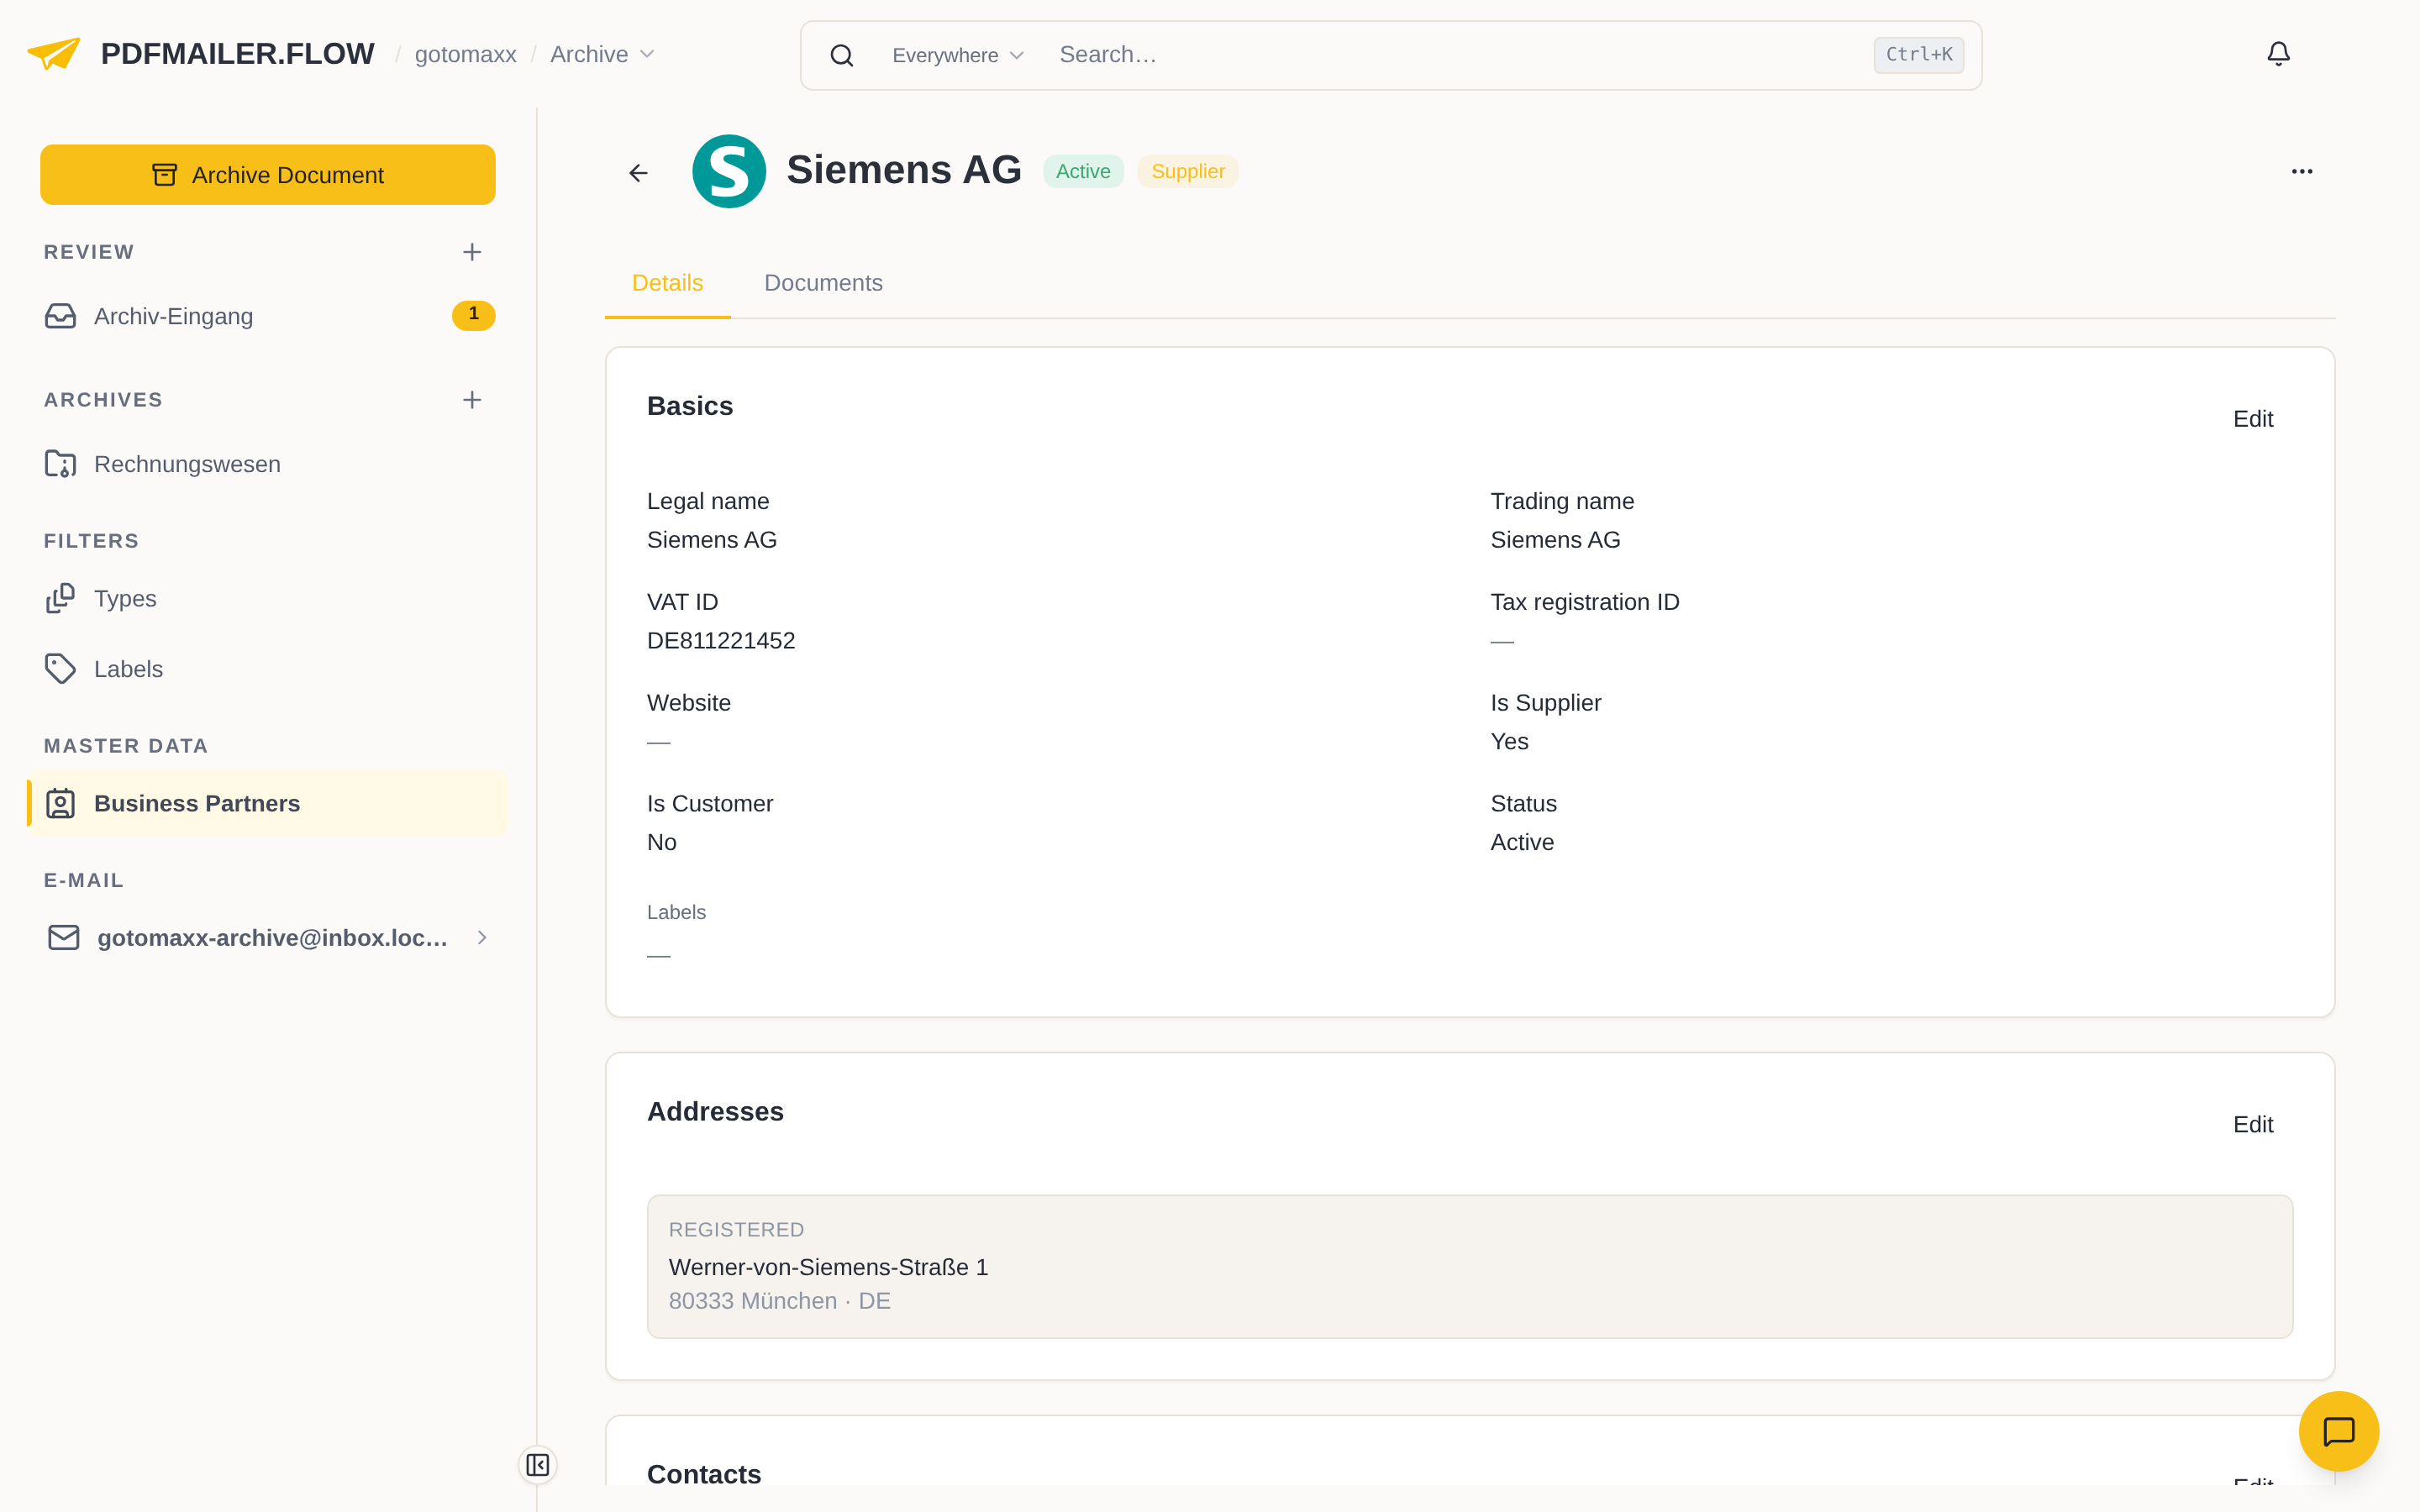Open the Labels filter
Viewport: 2420px width, 1512px height.
pyautogui.click(x=268, y=669)
